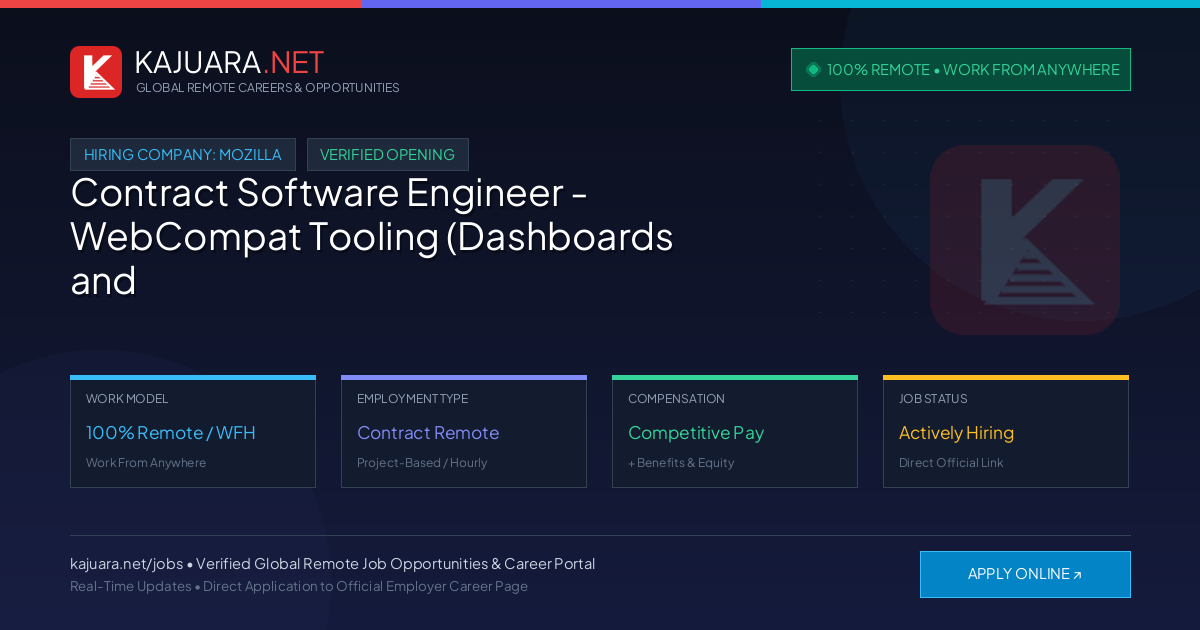
Task: Click the Work From Anywhere subtext
Action: click(146, 463)
